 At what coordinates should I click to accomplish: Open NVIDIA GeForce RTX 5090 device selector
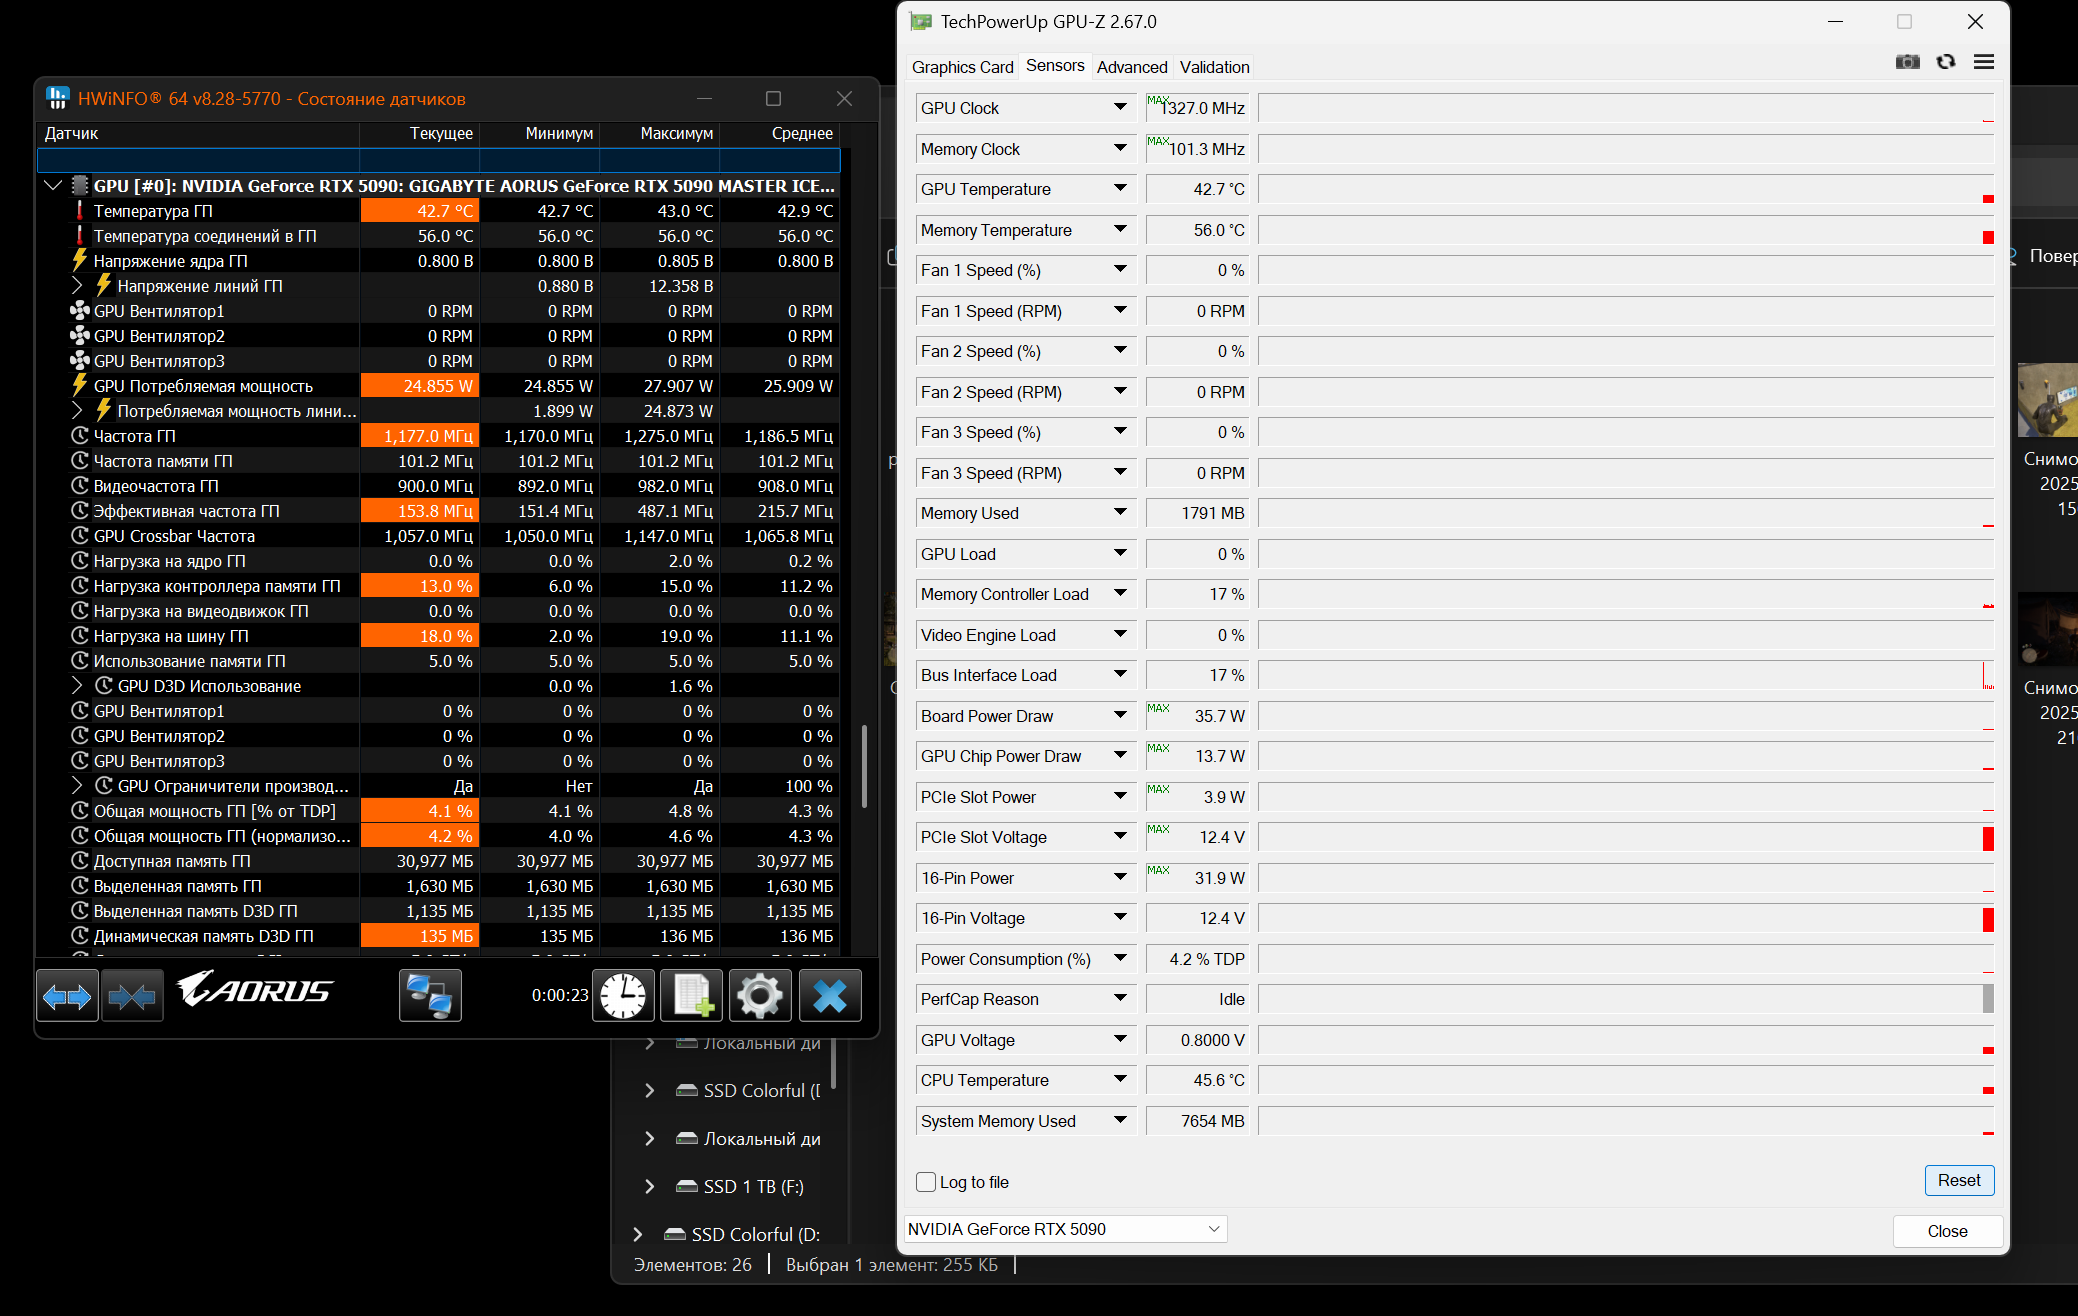click(1064, 1229)
